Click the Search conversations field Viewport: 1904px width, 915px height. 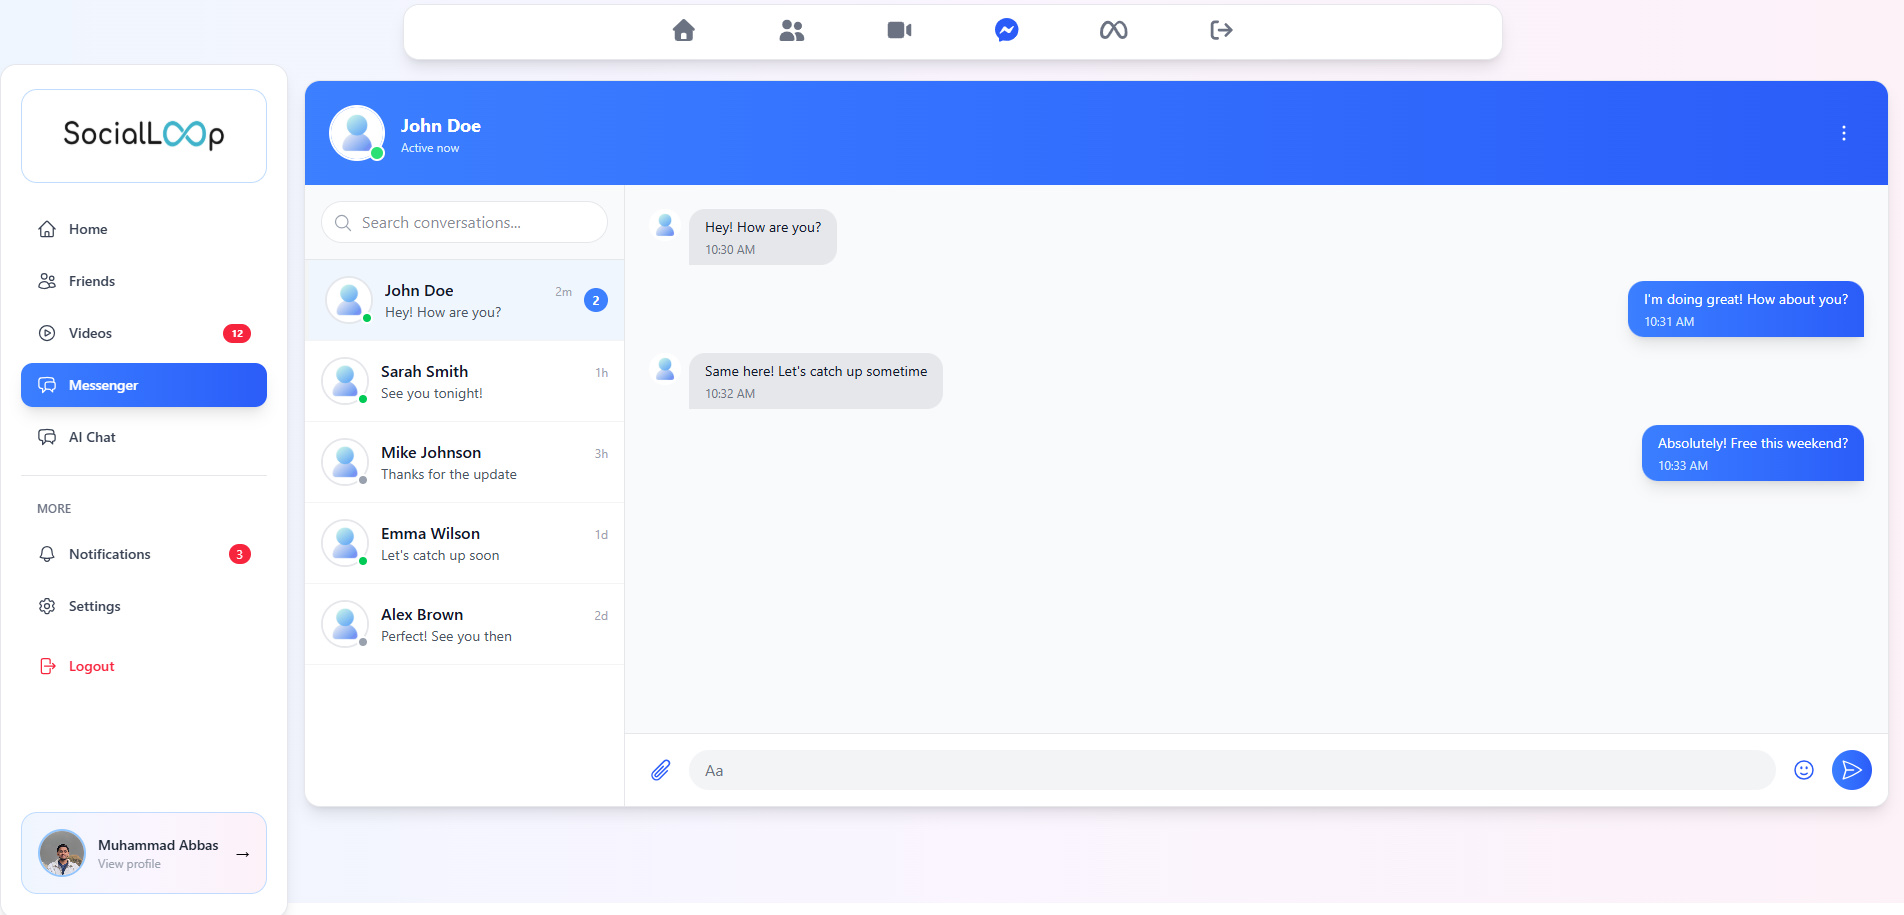click(x=465, y=222)
